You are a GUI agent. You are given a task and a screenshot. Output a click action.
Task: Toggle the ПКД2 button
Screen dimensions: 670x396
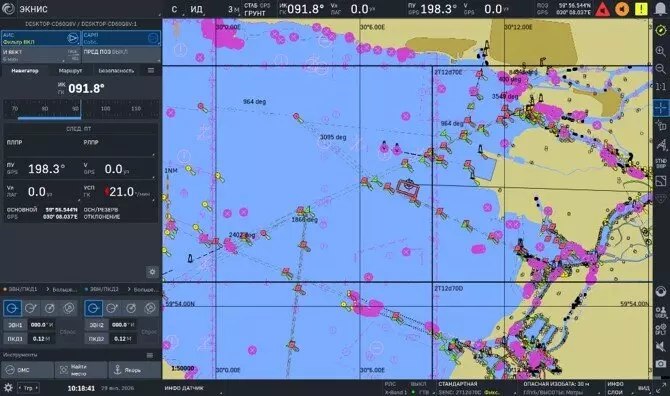pyautogui.click(x=97, y=339)
